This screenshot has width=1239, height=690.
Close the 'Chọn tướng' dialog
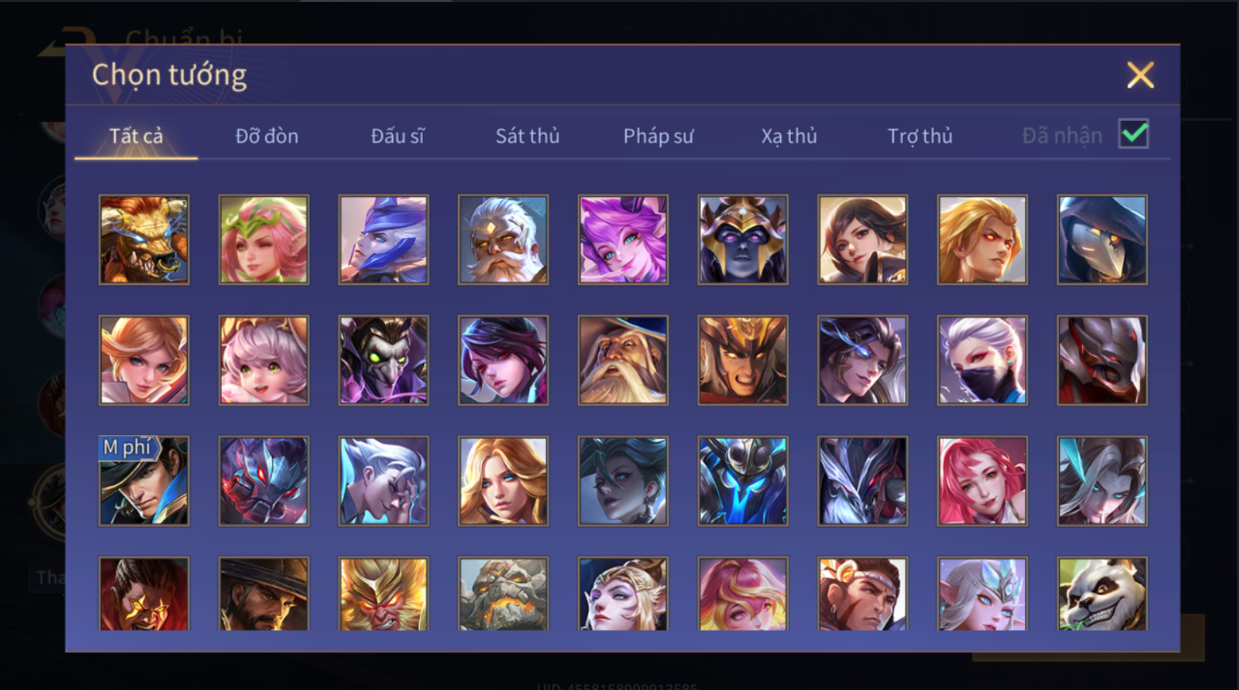(x=1140, y=75)
